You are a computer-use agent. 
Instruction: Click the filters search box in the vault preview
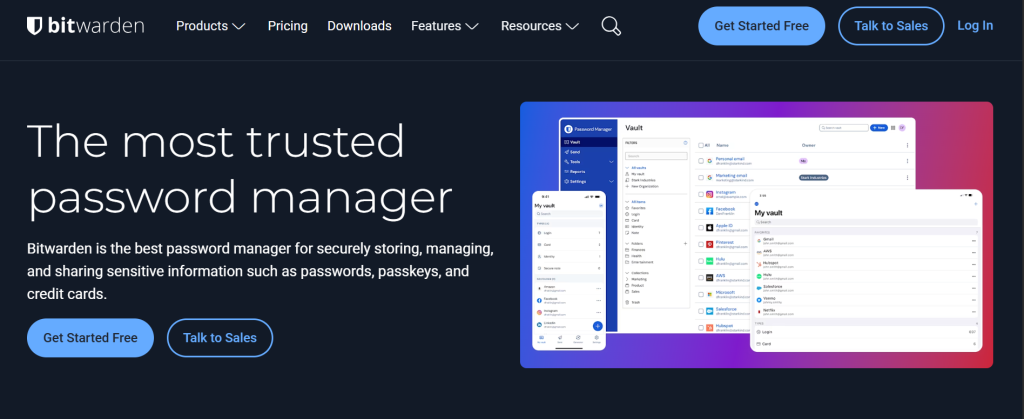656,156
